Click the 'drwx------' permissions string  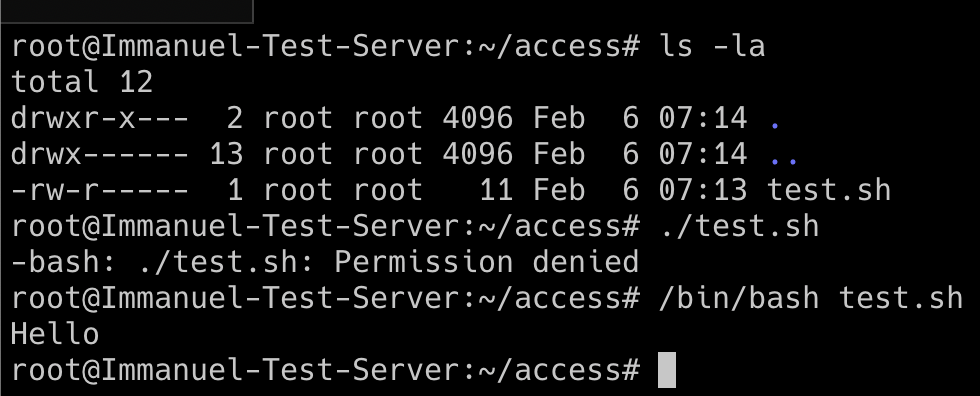[x=99, y=154]
